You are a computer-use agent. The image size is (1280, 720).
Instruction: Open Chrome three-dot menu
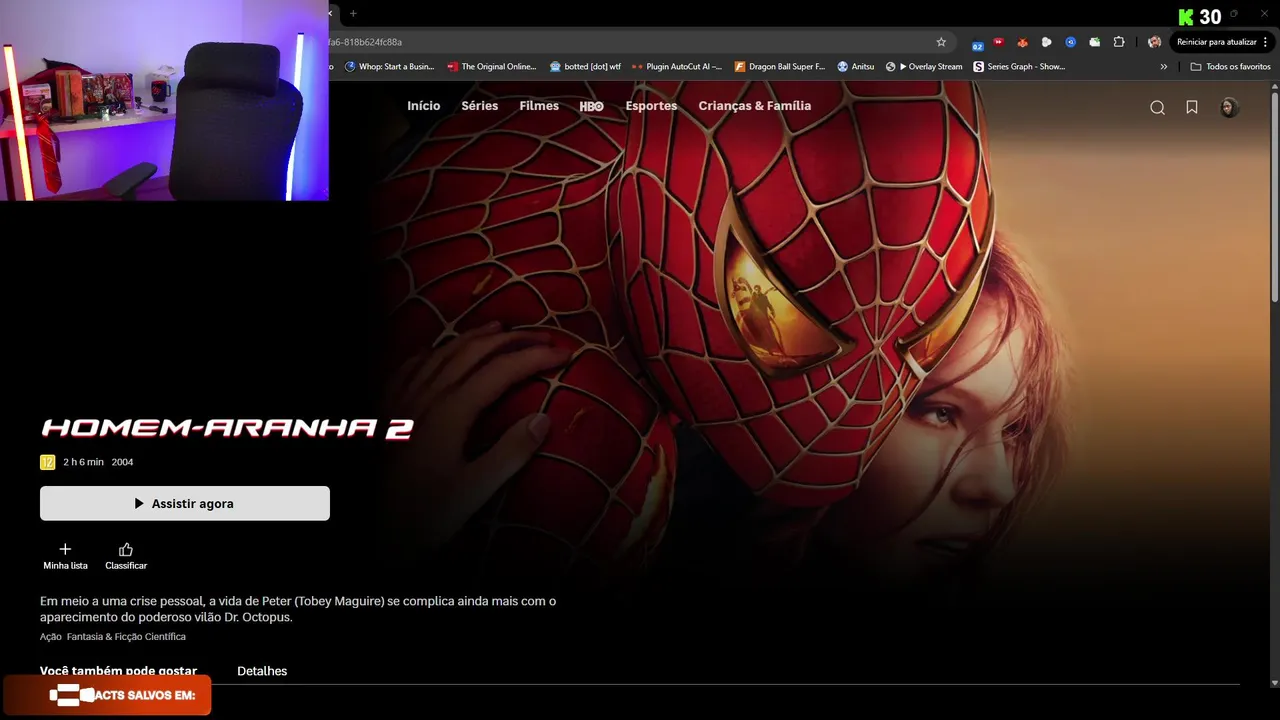pyautogui.click(x=1265, y=42)
